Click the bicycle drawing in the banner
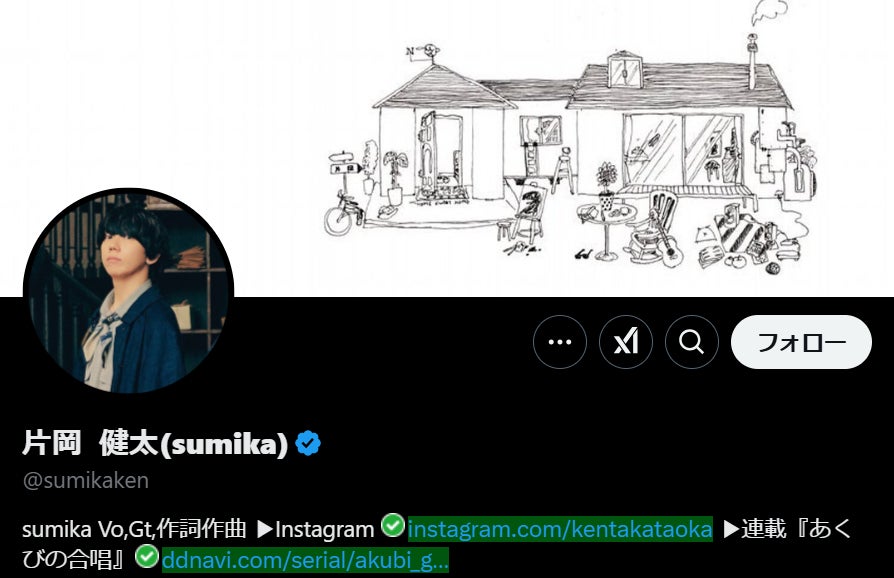The image size is (894, 578). tap(343, 215)
